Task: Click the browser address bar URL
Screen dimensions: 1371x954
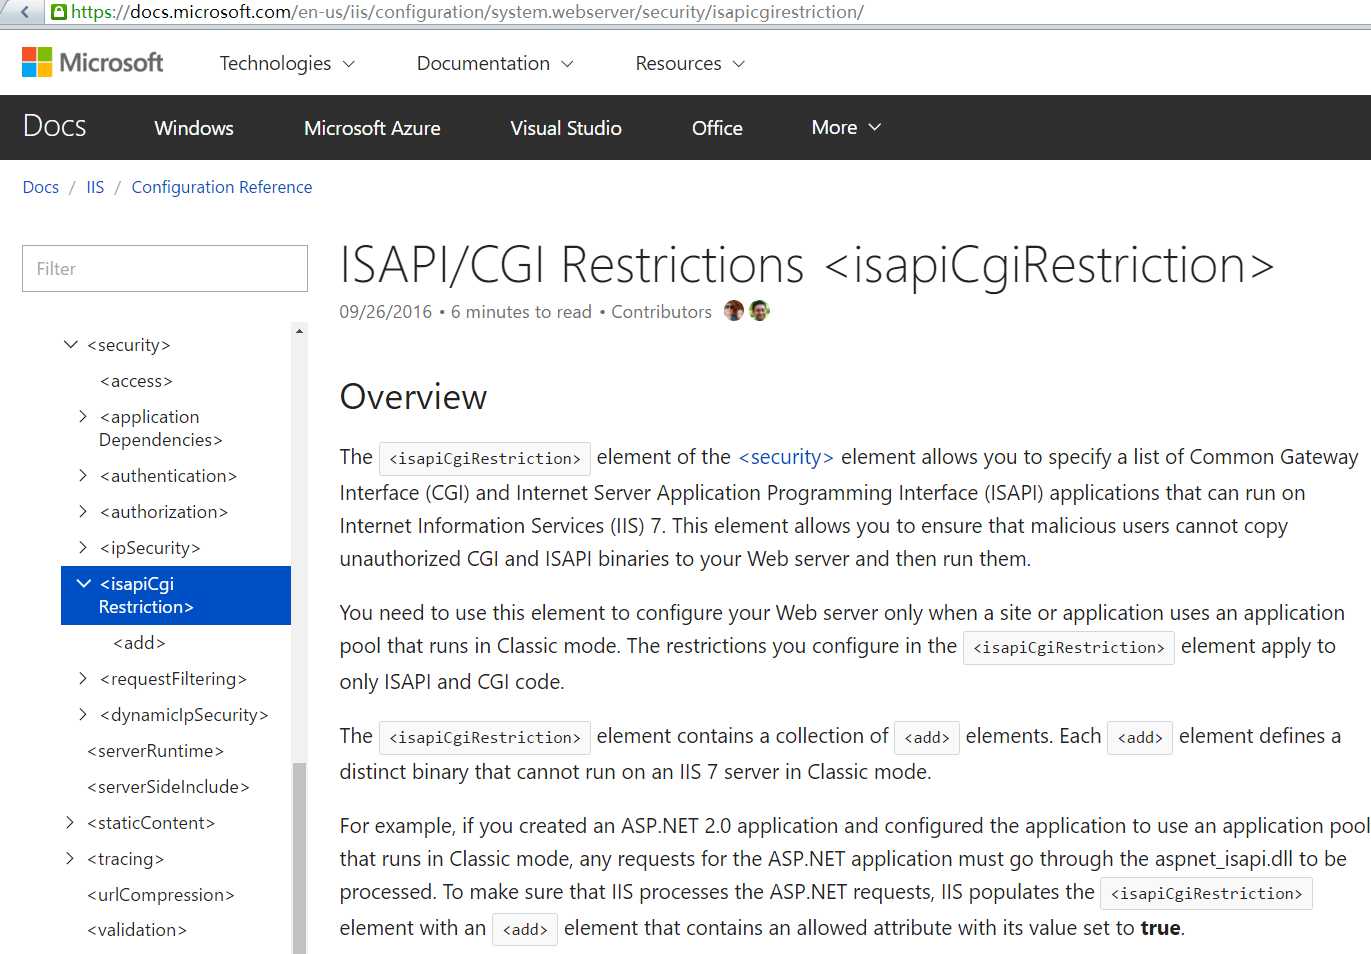Action: point(467,12)
